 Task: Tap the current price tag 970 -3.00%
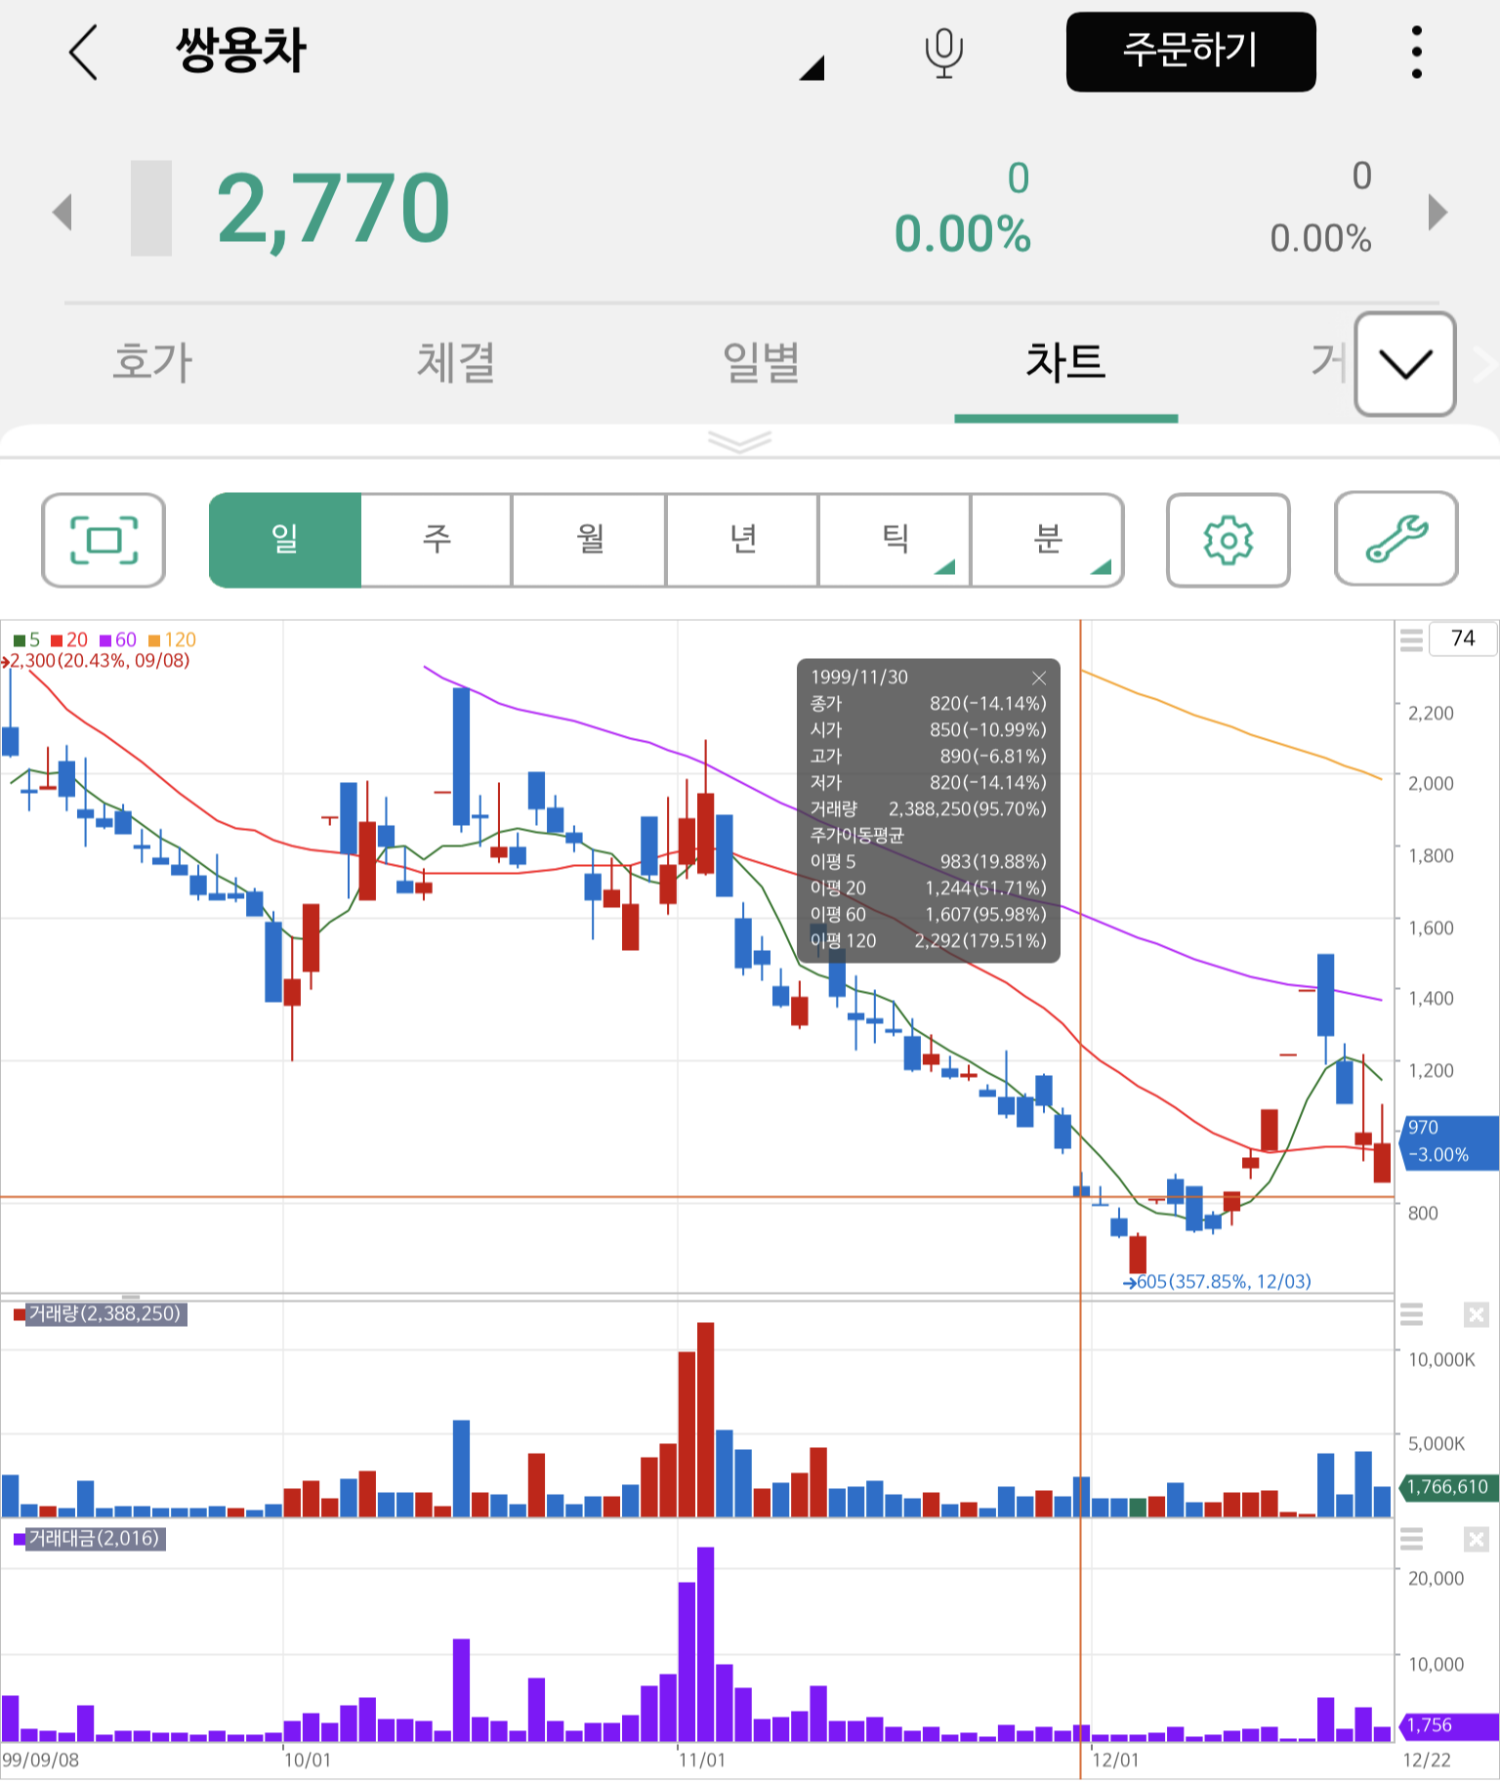point(1450,1141)
